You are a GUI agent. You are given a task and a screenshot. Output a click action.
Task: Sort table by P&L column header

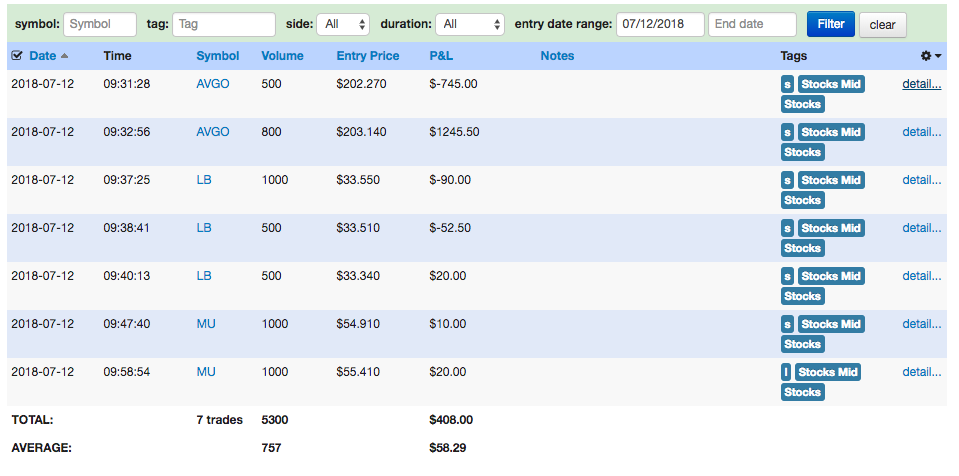[441, 56]
